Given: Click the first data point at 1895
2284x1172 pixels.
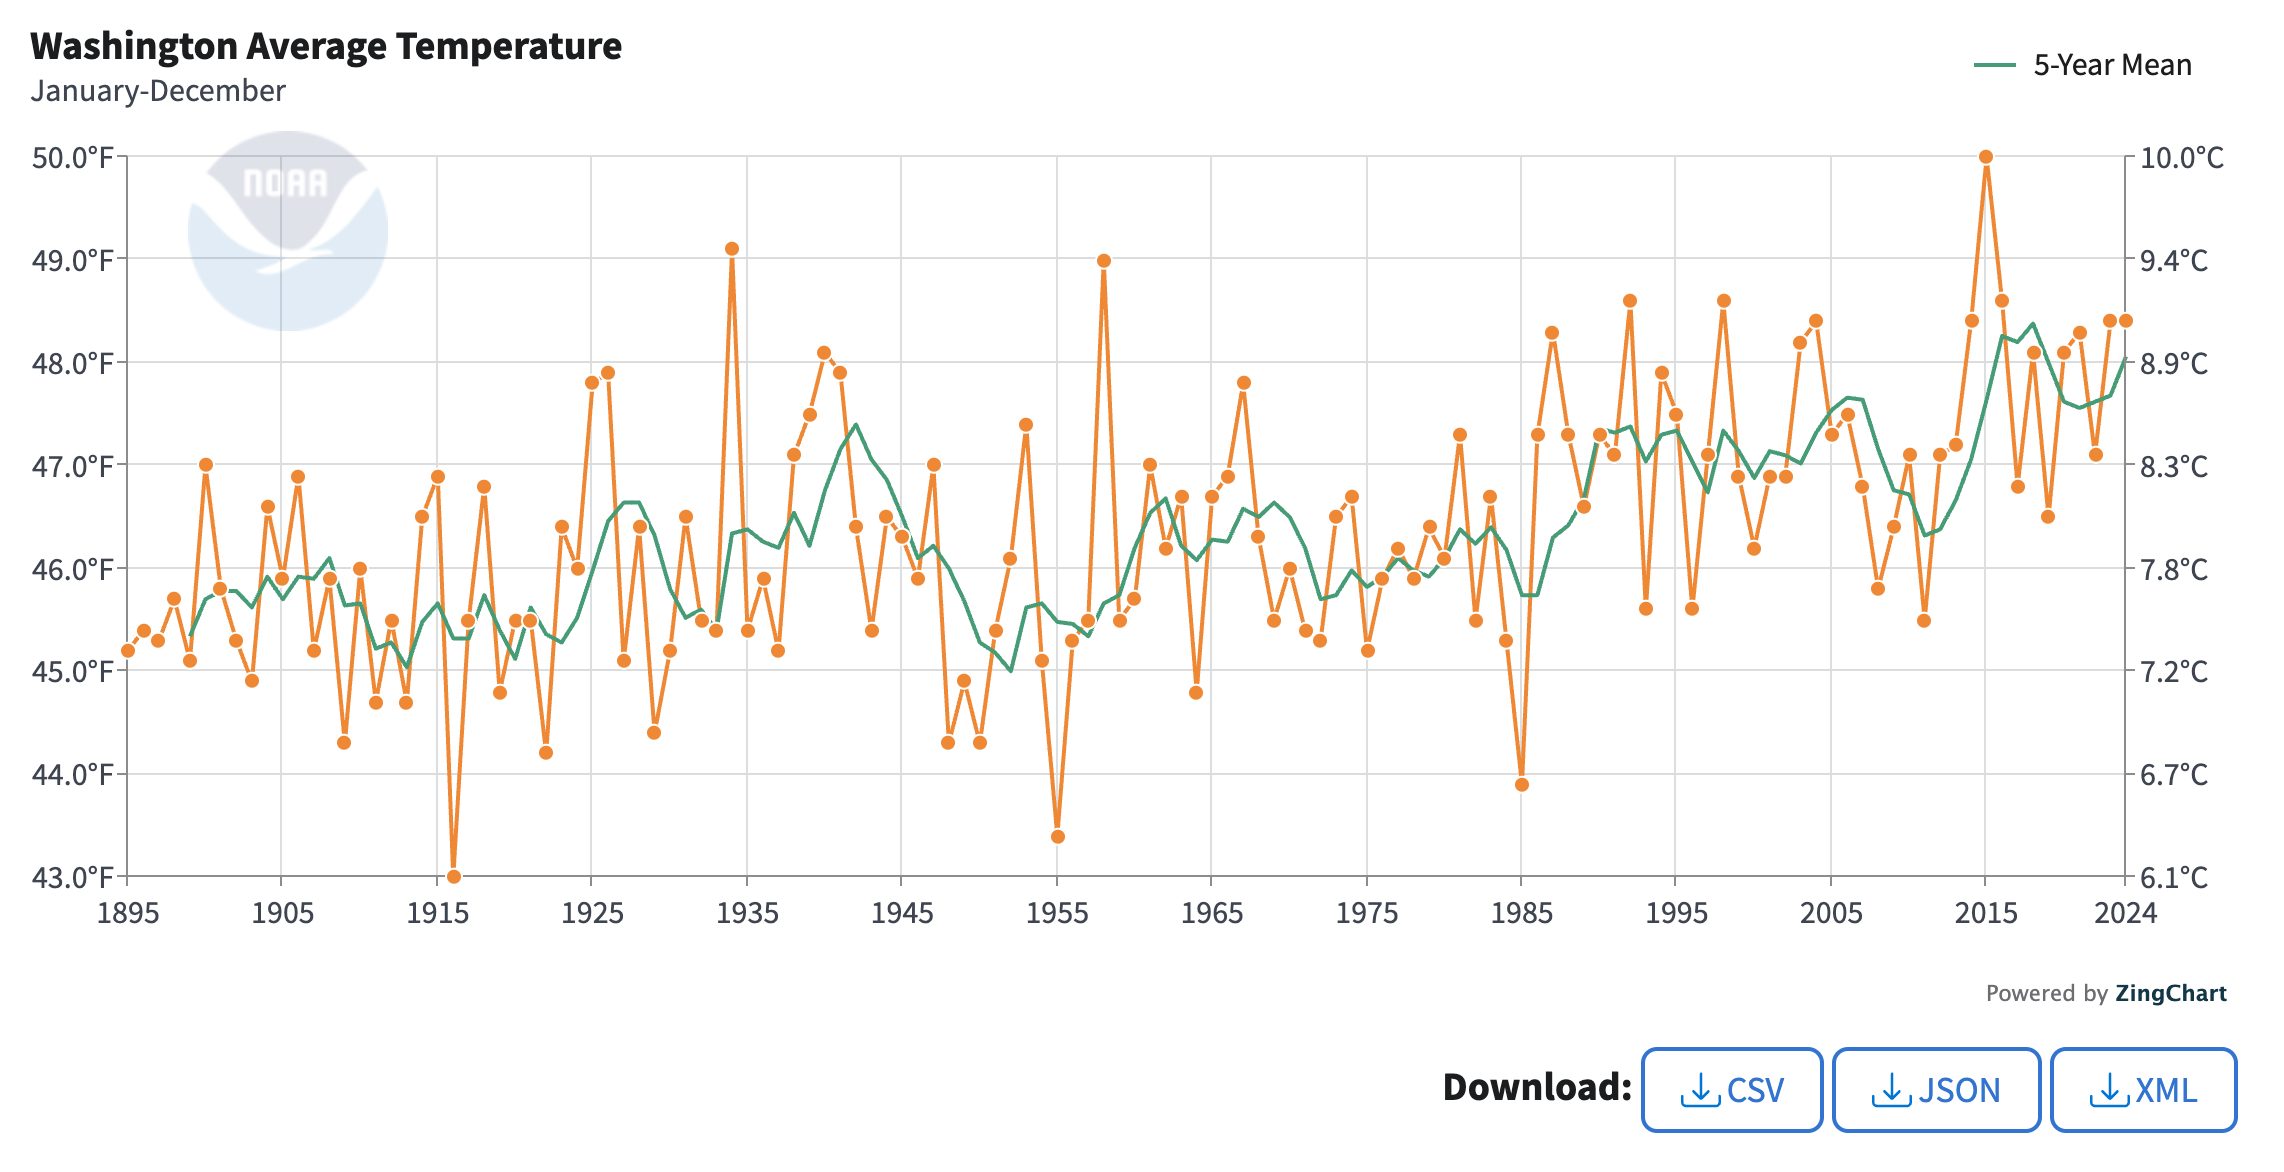Looking at the screenshot, I should [128, 651].
